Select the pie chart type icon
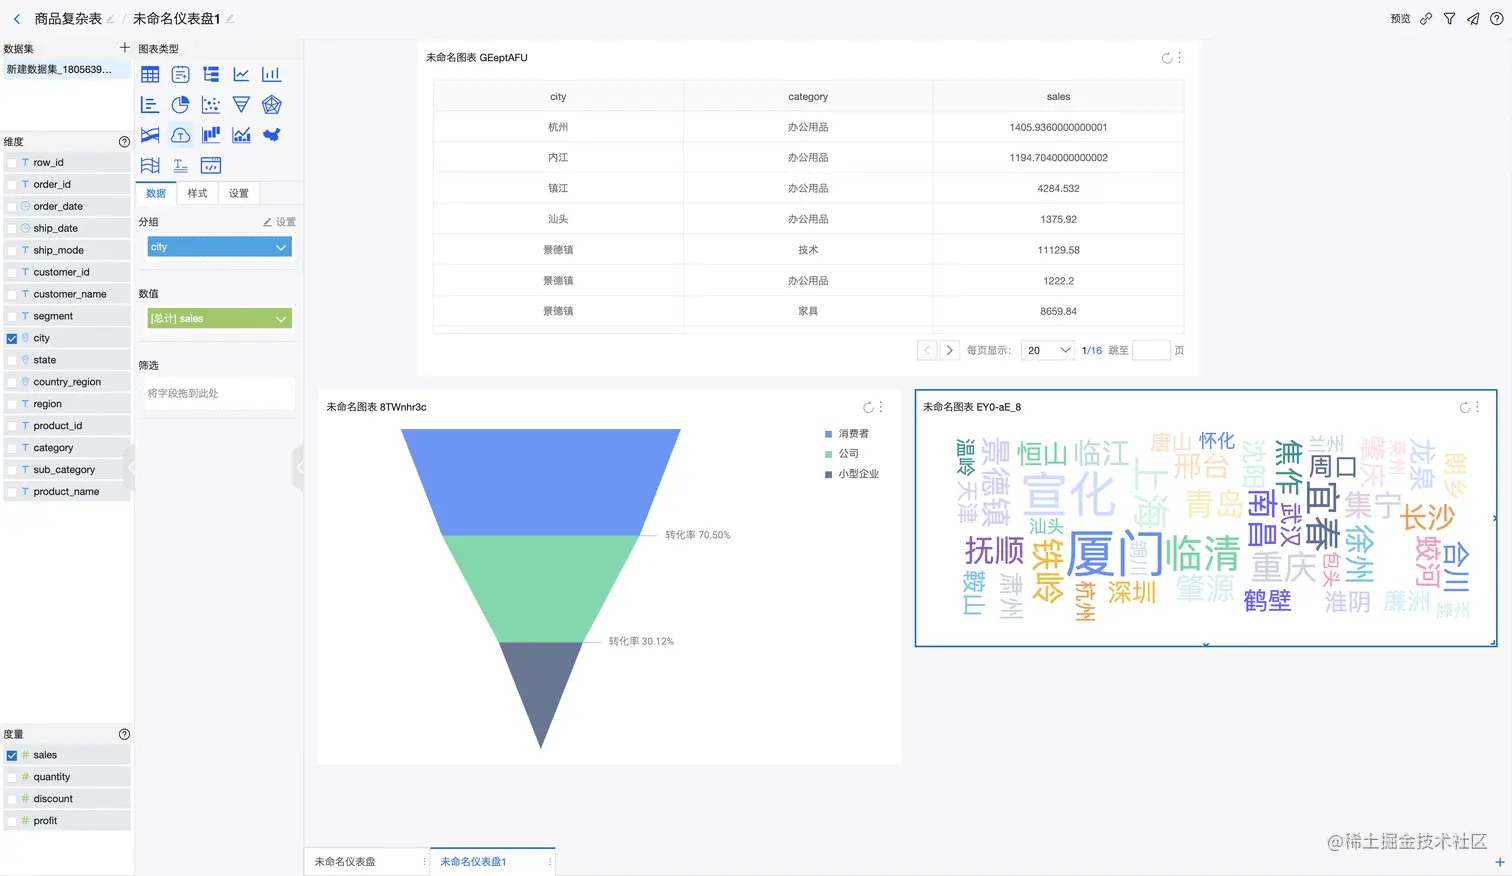Viewport: 1512px width, 876px height. click(x=181, y=104)
